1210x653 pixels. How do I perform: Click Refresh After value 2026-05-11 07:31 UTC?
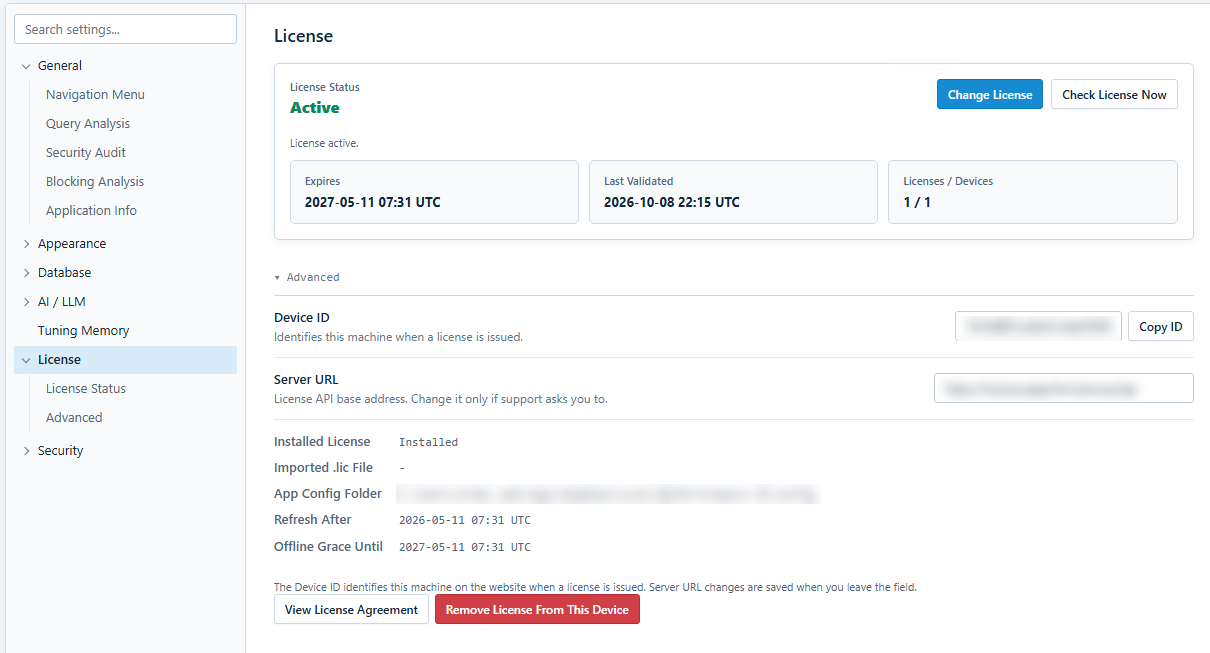(465, 520)
